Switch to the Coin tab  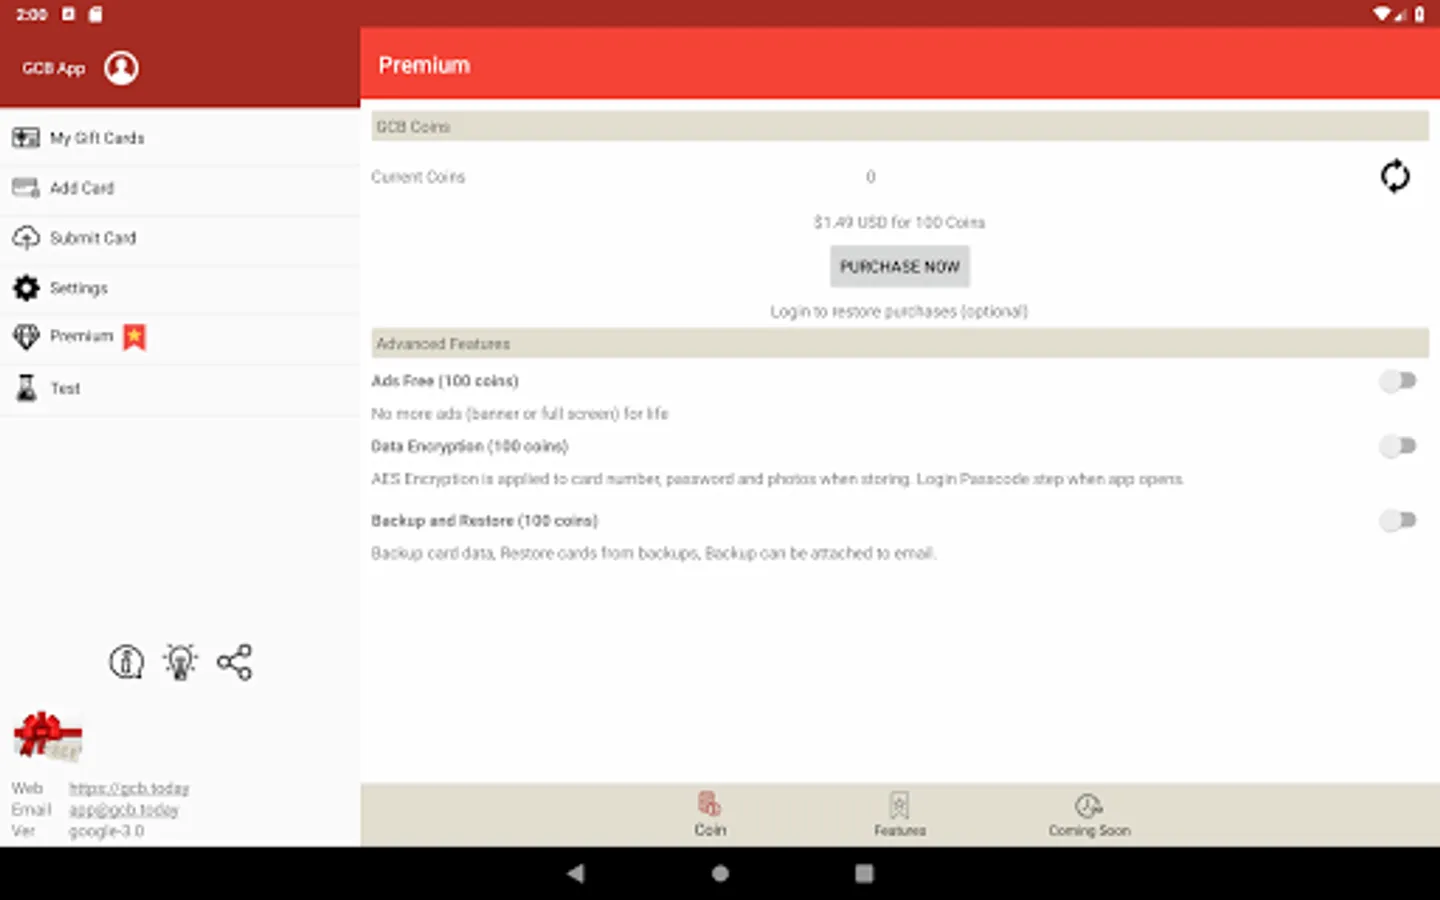[x=710, y=815]
